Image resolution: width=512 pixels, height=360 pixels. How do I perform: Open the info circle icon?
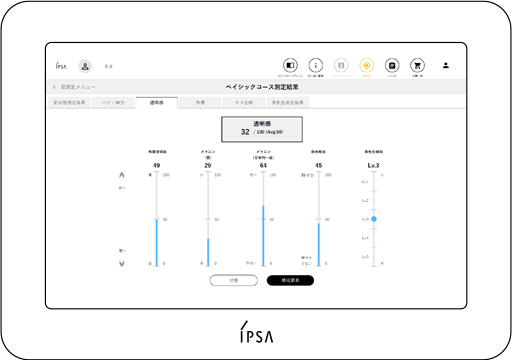(x=315, y=65)
